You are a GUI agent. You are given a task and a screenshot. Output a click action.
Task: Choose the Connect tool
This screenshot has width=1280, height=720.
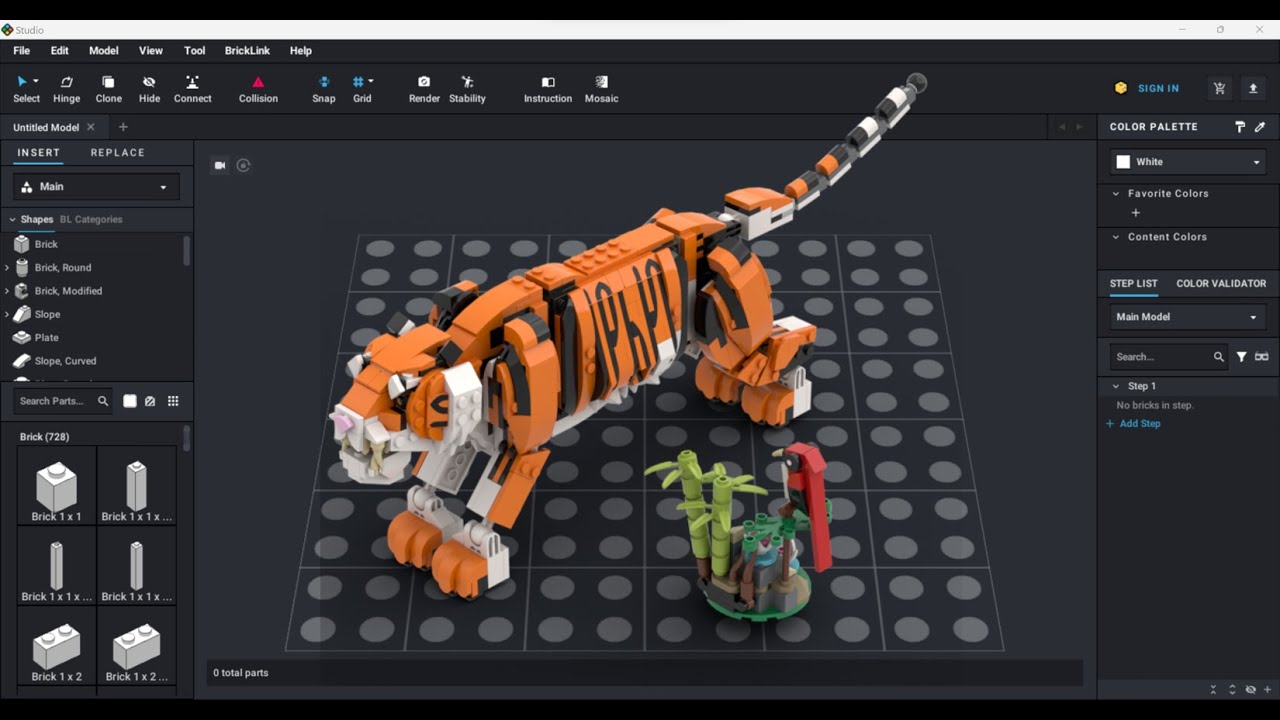tap(192, 89)
